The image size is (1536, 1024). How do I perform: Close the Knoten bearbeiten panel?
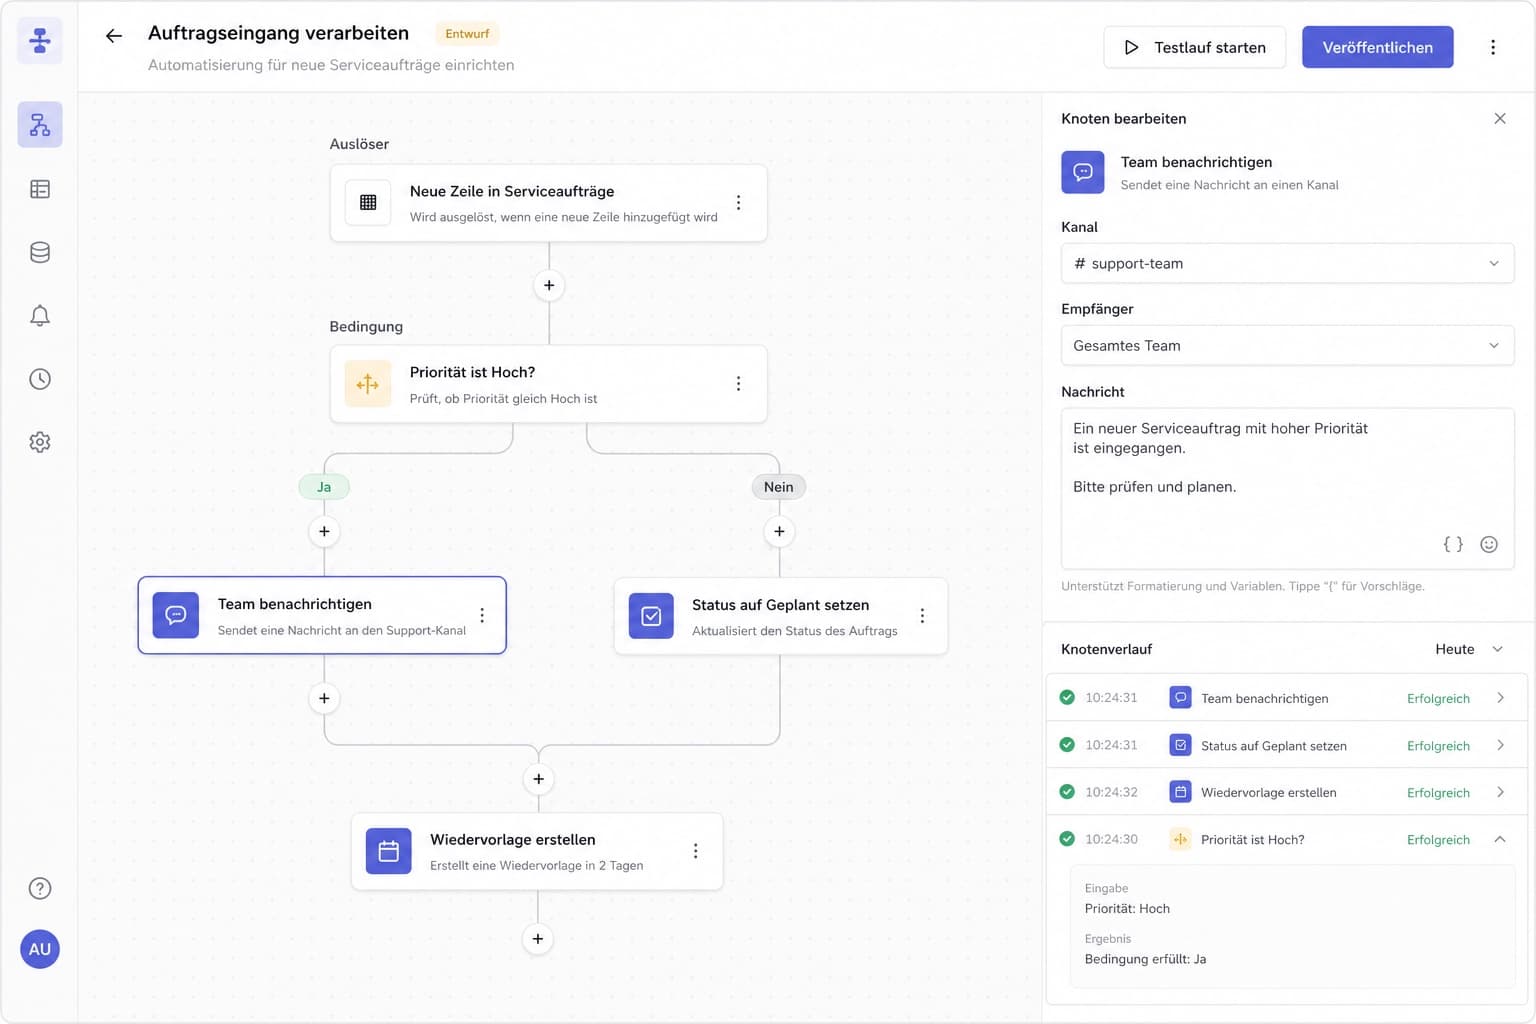1500,118
